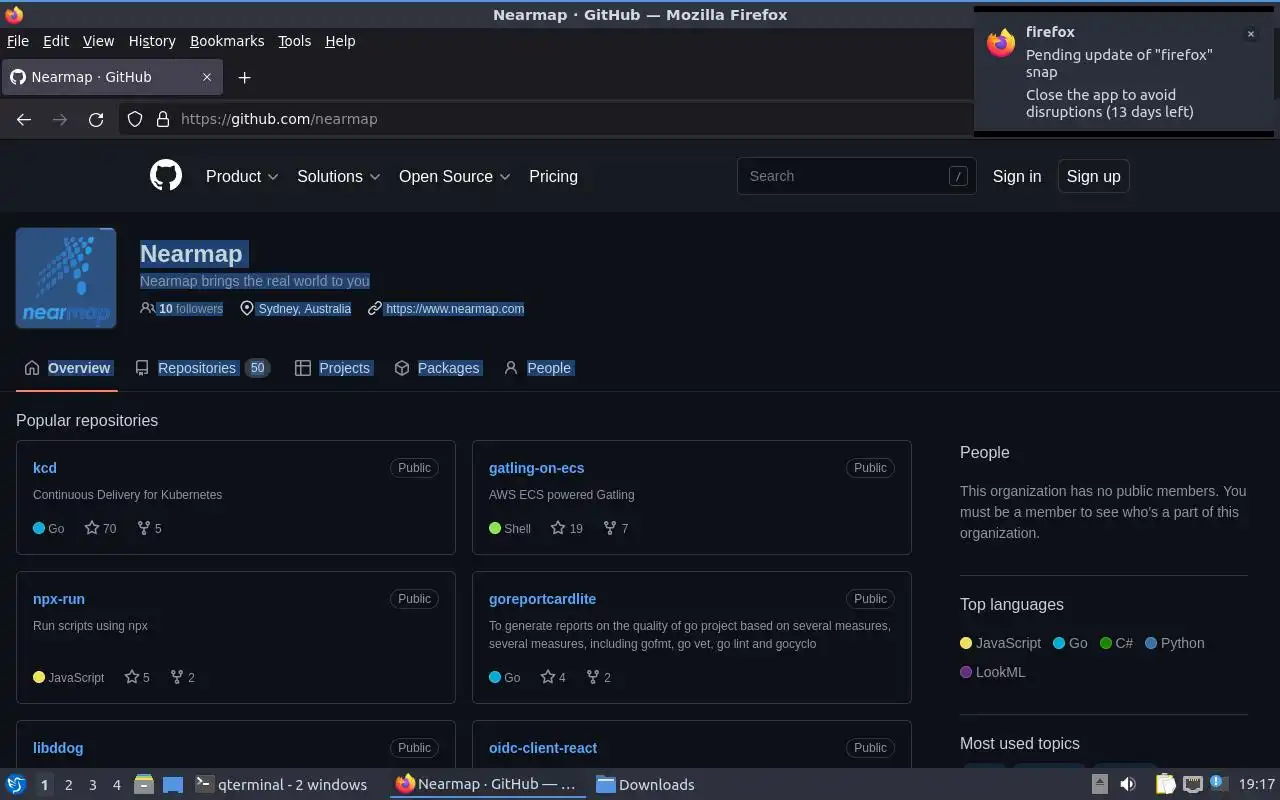
Task: Click the forward navigation arrow
Action: click(60, 119)
